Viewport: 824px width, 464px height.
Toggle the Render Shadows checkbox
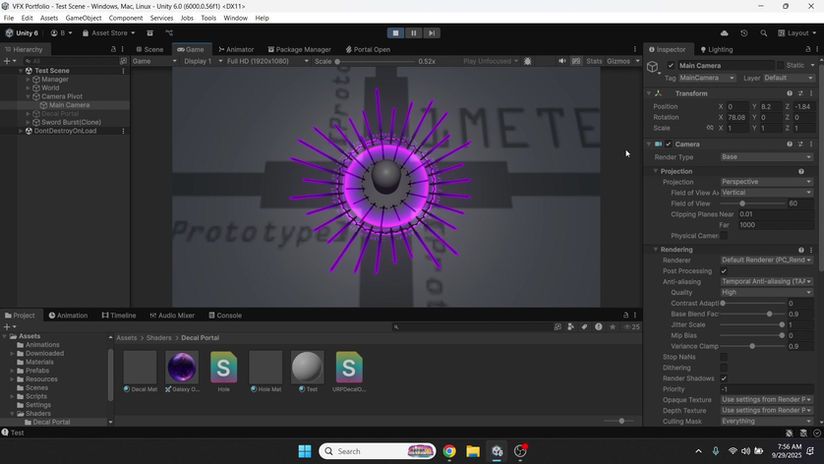click(x=724, y=378)
